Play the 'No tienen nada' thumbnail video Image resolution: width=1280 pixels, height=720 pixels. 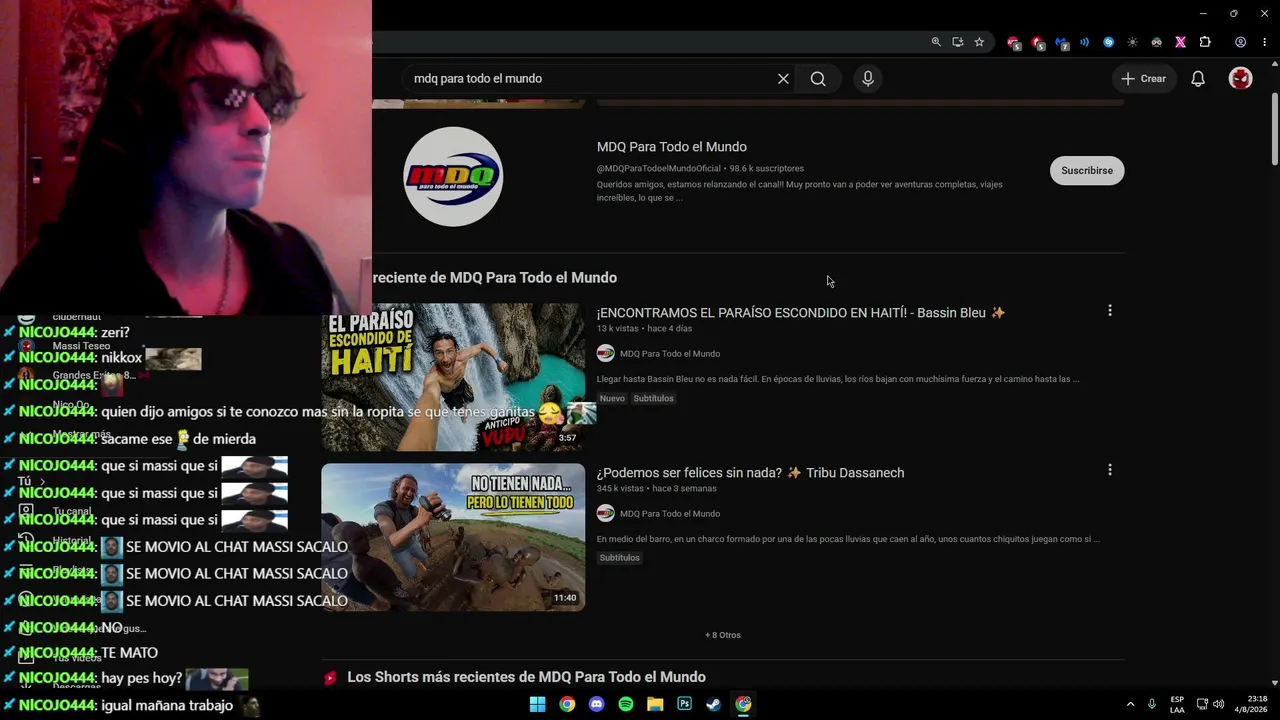pyautogui.click(x=453, y=537)
